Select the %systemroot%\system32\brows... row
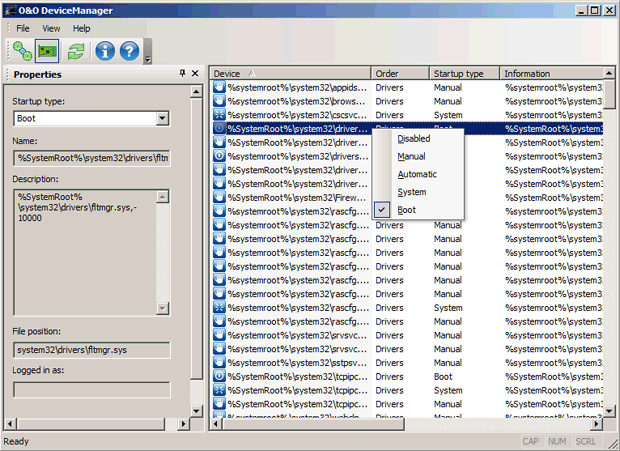The width and height of the screenshot is (620, 451). click(407, 101)
